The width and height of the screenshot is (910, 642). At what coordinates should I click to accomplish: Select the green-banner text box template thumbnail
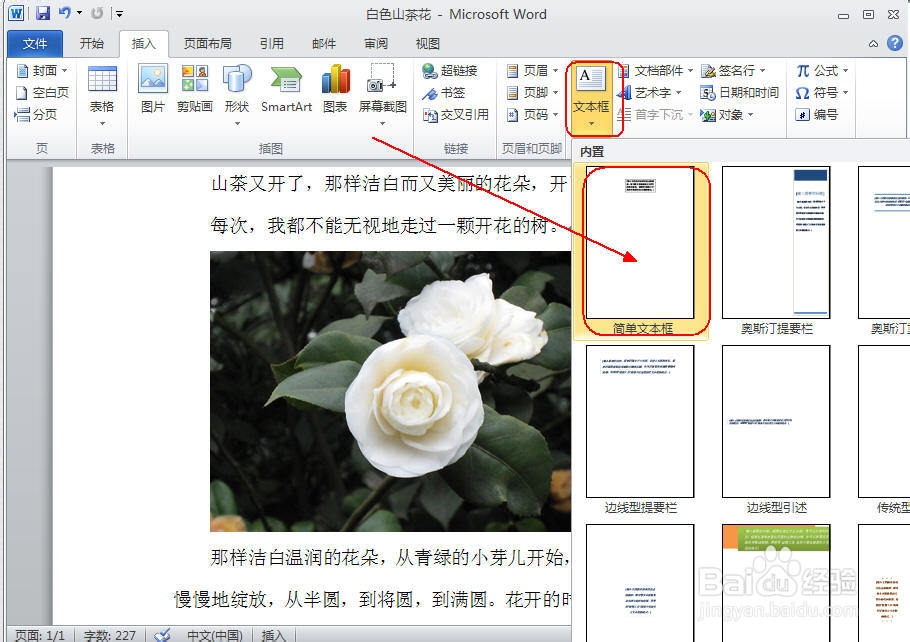[x=776, y=582]
